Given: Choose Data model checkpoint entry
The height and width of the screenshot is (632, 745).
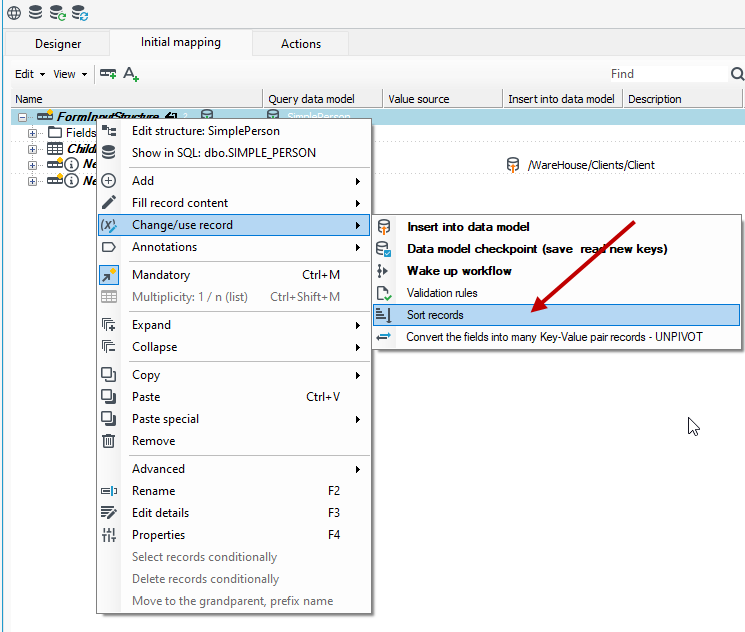Looking at the screenshot, I should 556,249.
